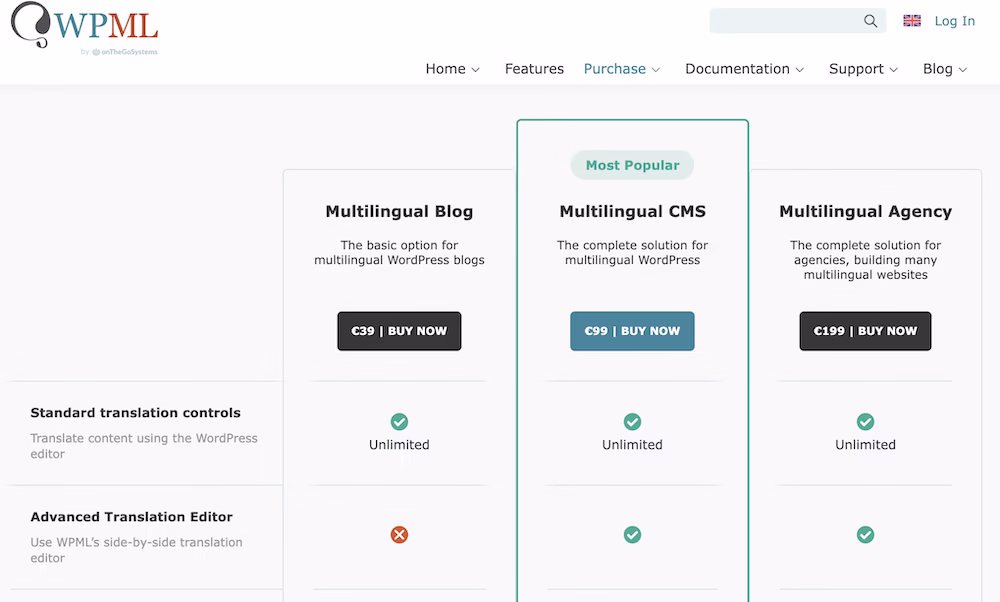
Task: Click CMS plan Advanced Editor checkmark
Action: pyautogui.click(x=633, y=534)
